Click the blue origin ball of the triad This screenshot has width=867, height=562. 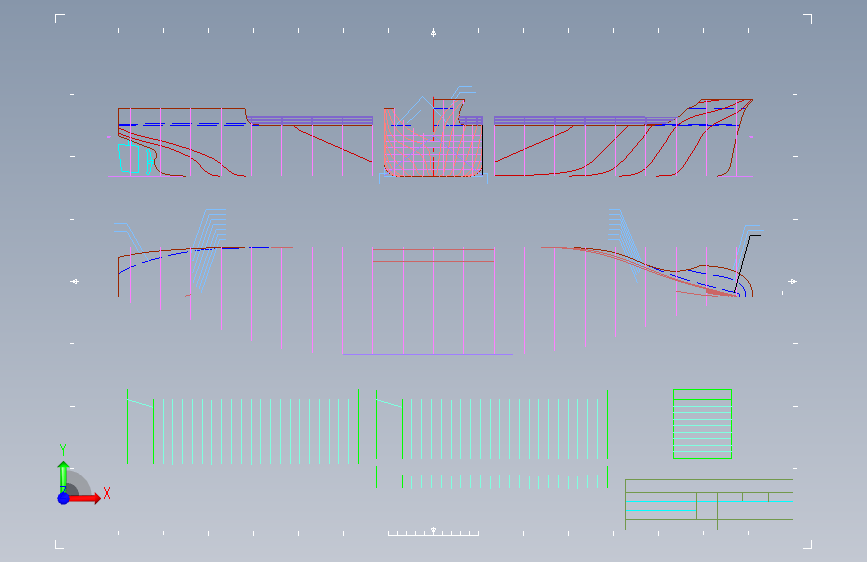(64, 498)
